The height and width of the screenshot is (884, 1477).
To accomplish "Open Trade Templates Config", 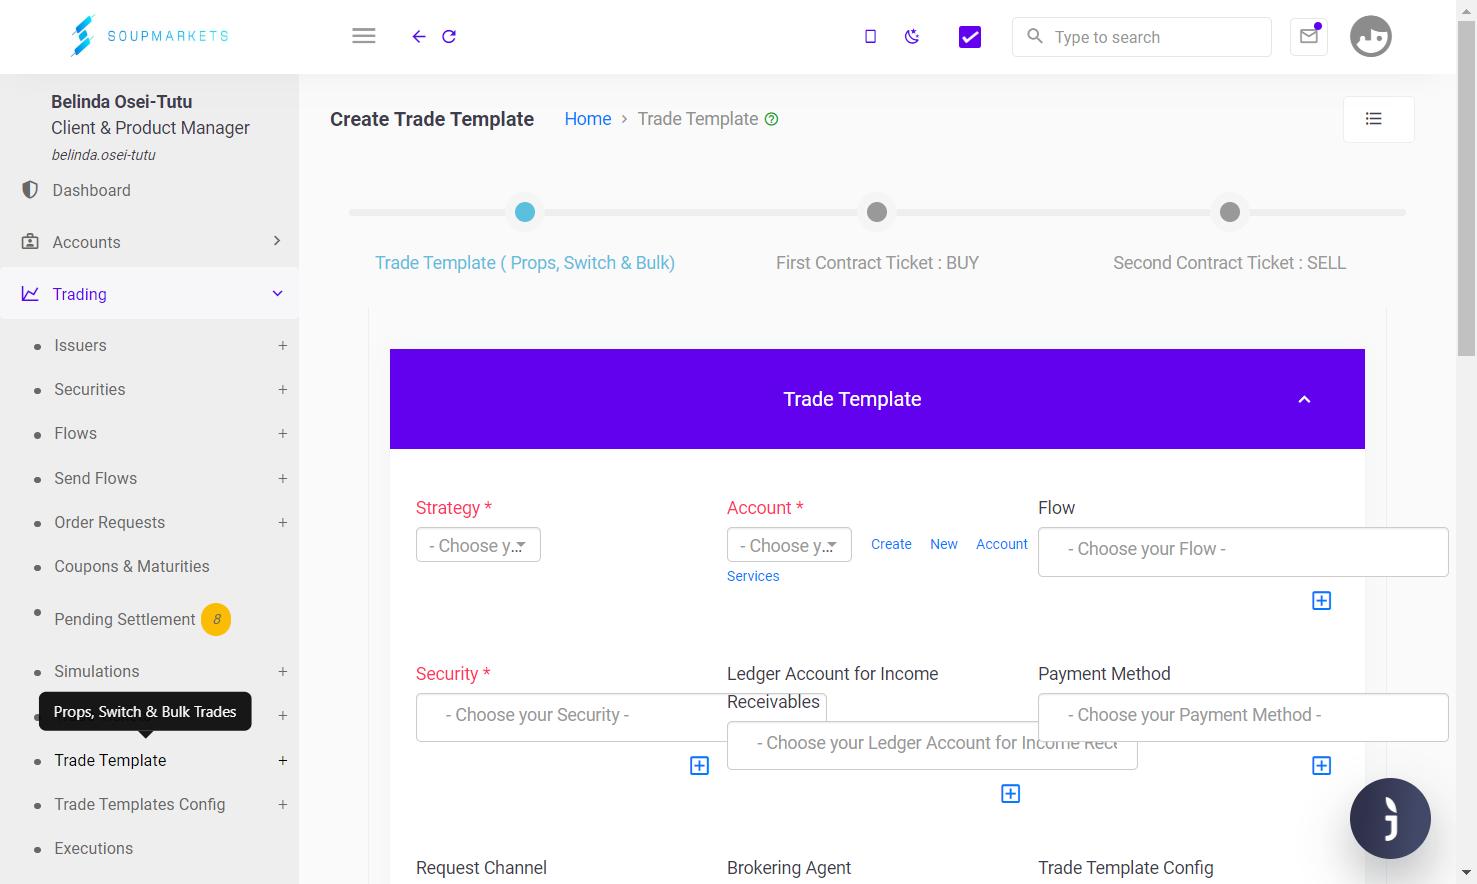I will click(140, 804).
